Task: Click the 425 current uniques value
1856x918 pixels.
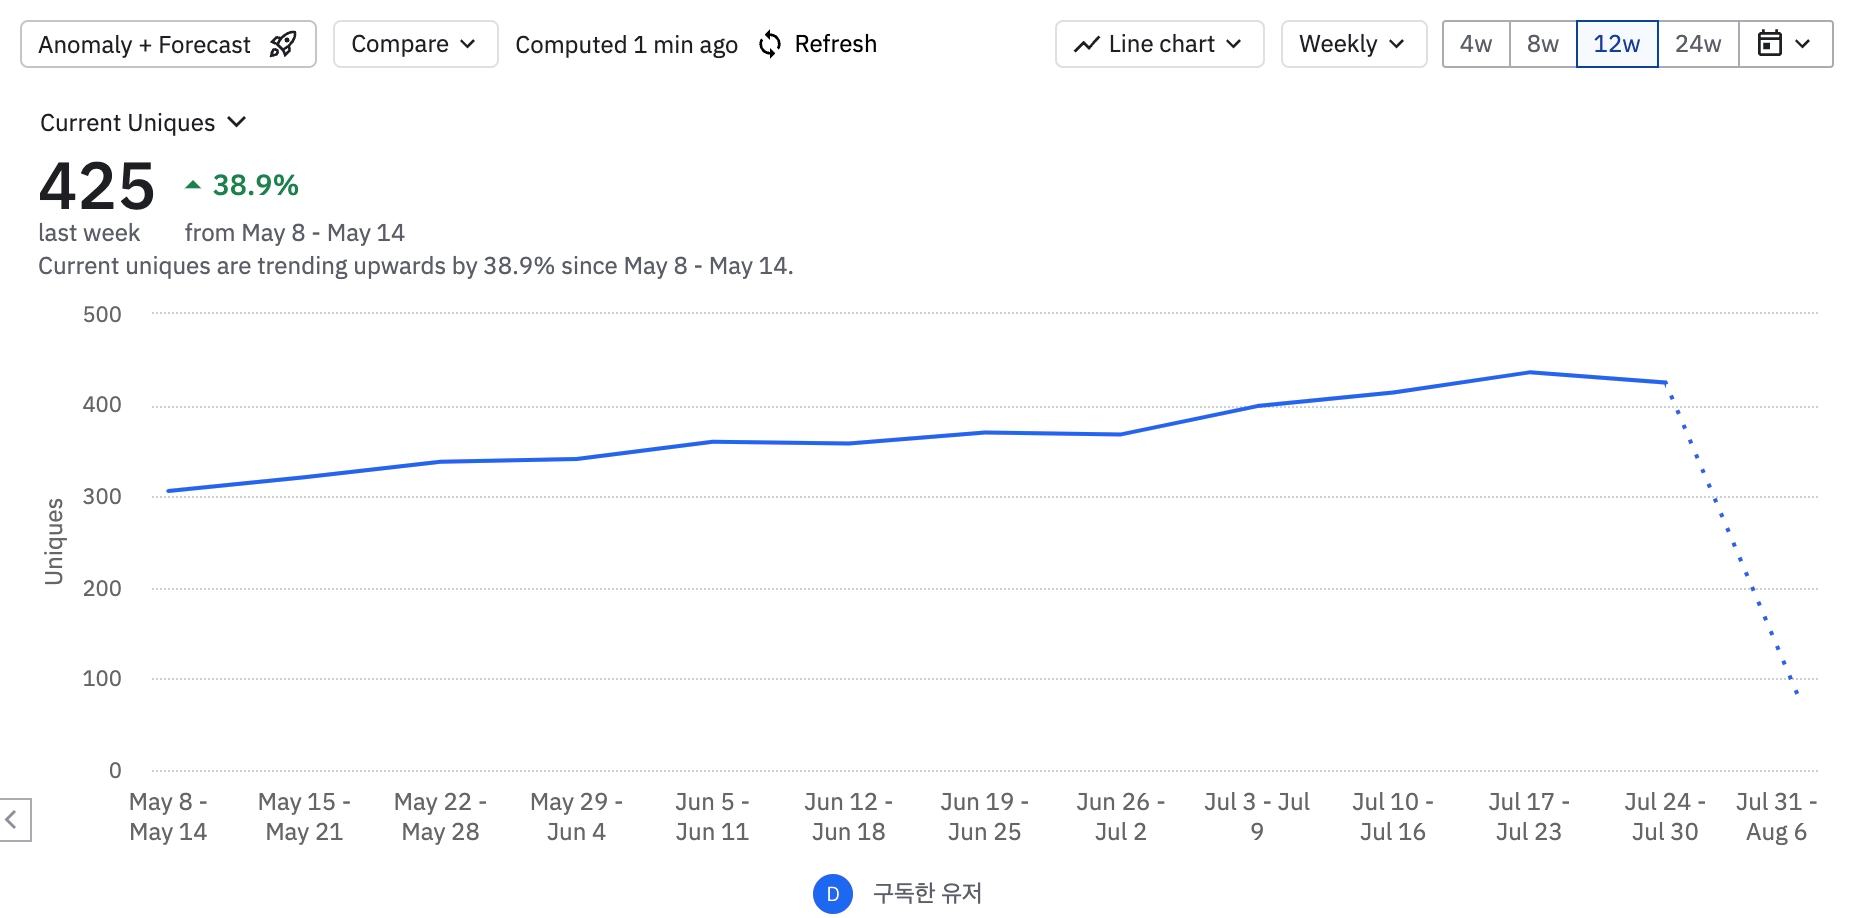Action: point(97,187)
